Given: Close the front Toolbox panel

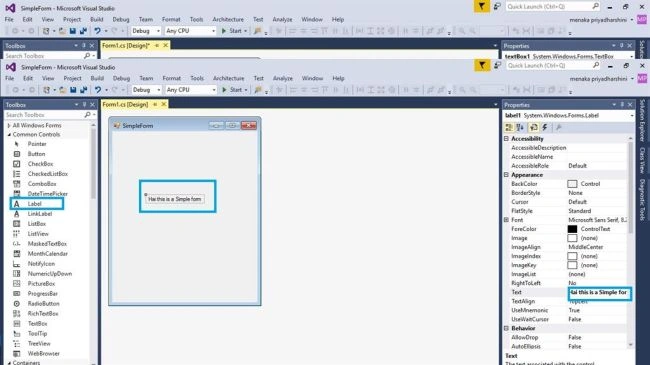Looking at the screenshot, I should pos(92,105).
